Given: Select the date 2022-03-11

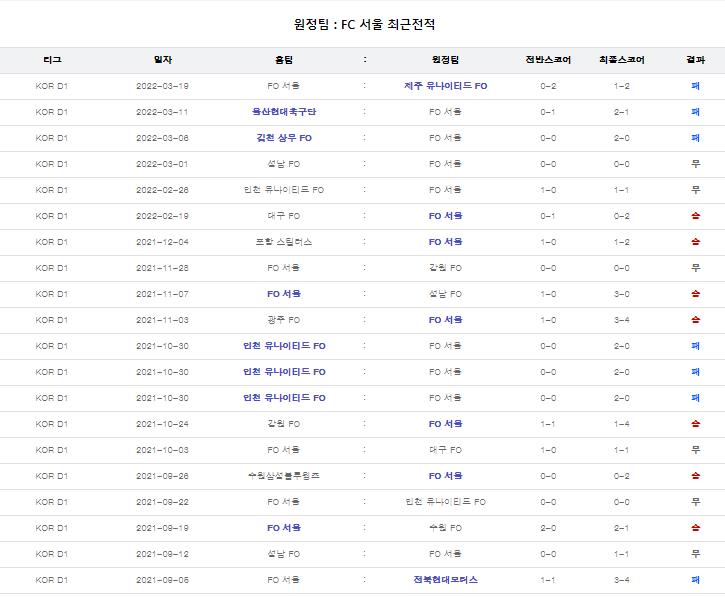Looking at the screenshot, I should [162, 112].
